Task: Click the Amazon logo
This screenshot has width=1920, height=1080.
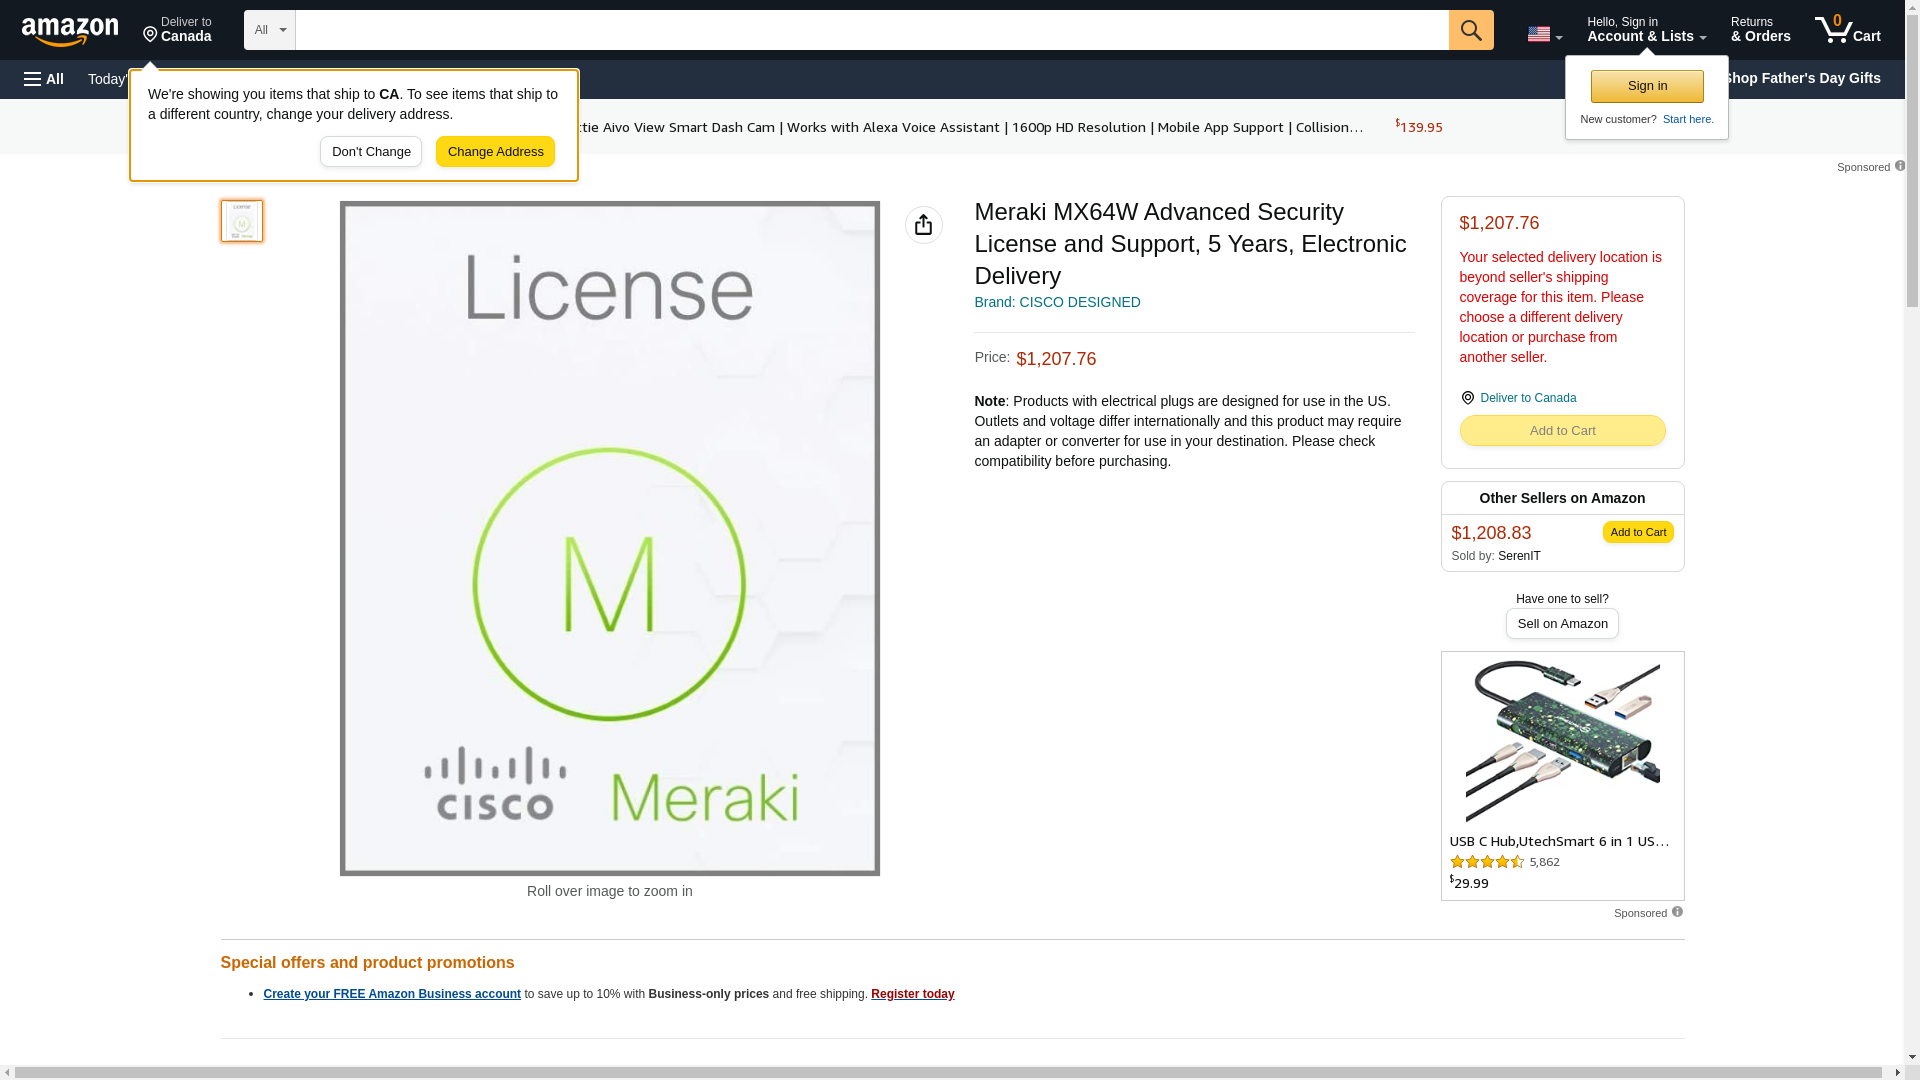Action: tap(70, 31)
